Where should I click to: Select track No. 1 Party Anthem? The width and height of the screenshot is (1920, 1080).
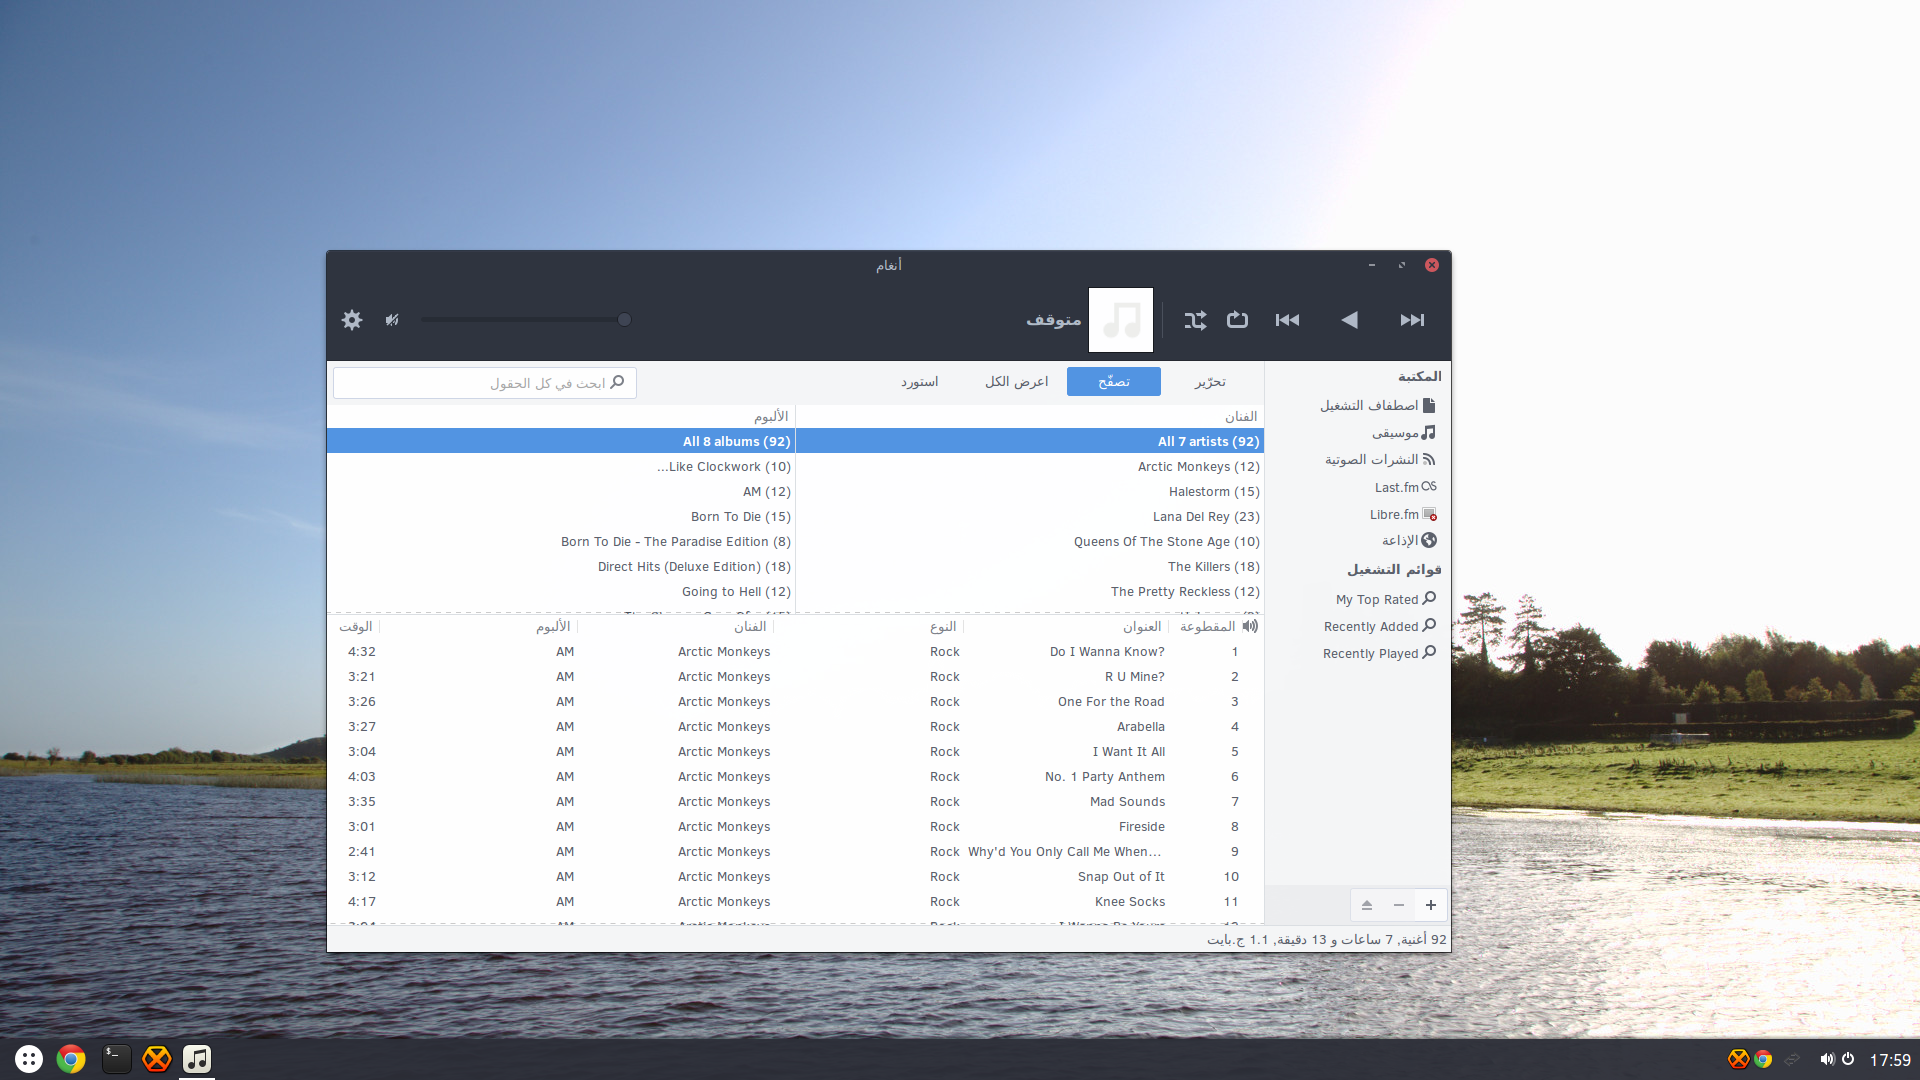[x=795, y=777]
